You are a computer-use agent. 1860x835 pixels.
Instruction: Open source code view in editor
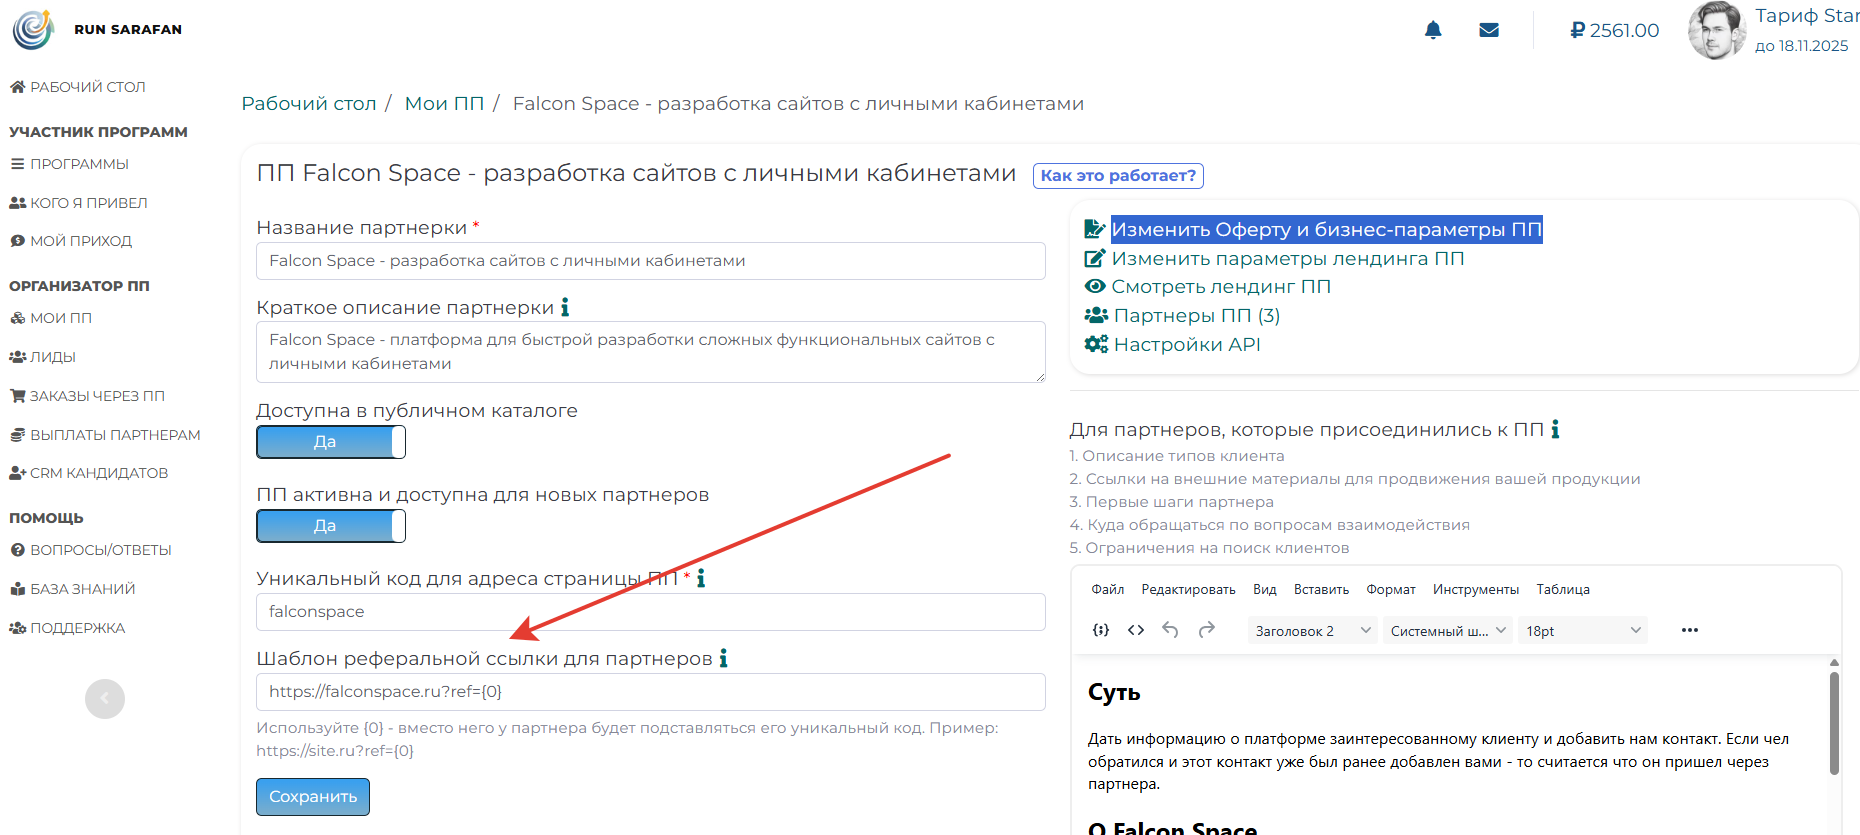[1136, 630]
